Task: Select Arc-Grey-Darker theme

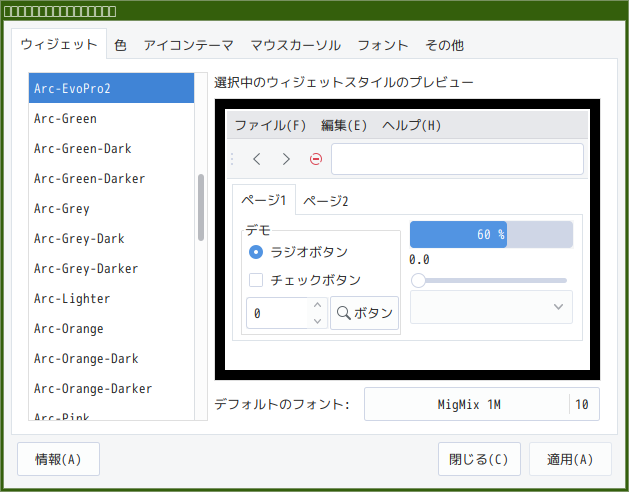Action: (x=112, y=268)
